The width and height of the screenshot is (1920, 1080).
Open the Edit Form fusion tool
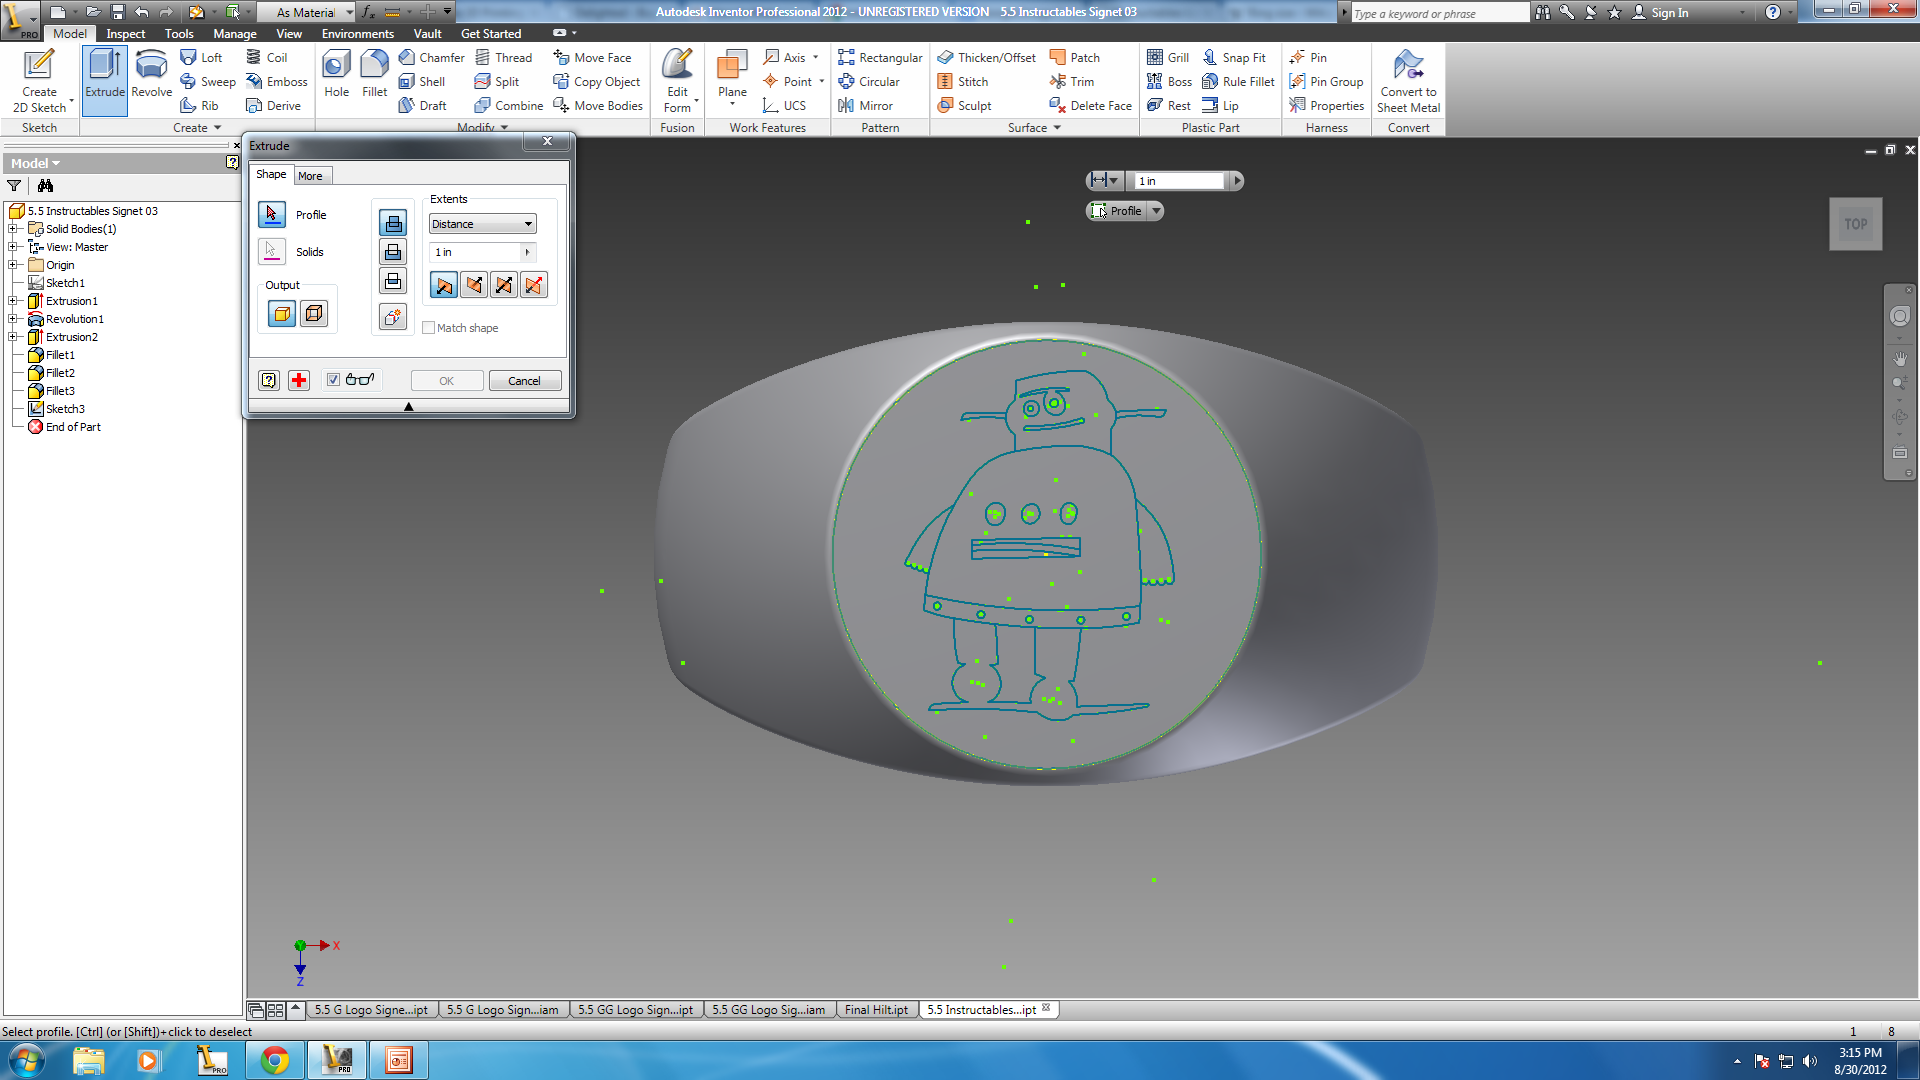pos(677,80)
